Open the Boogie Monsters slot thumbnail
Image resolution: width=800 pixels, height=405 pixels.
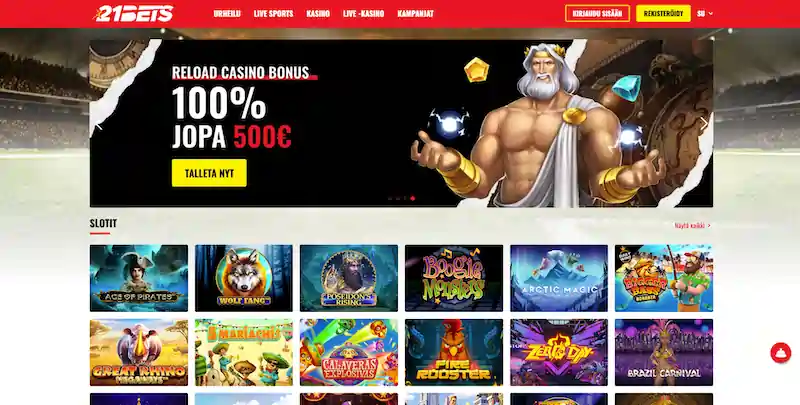(454, 278)
